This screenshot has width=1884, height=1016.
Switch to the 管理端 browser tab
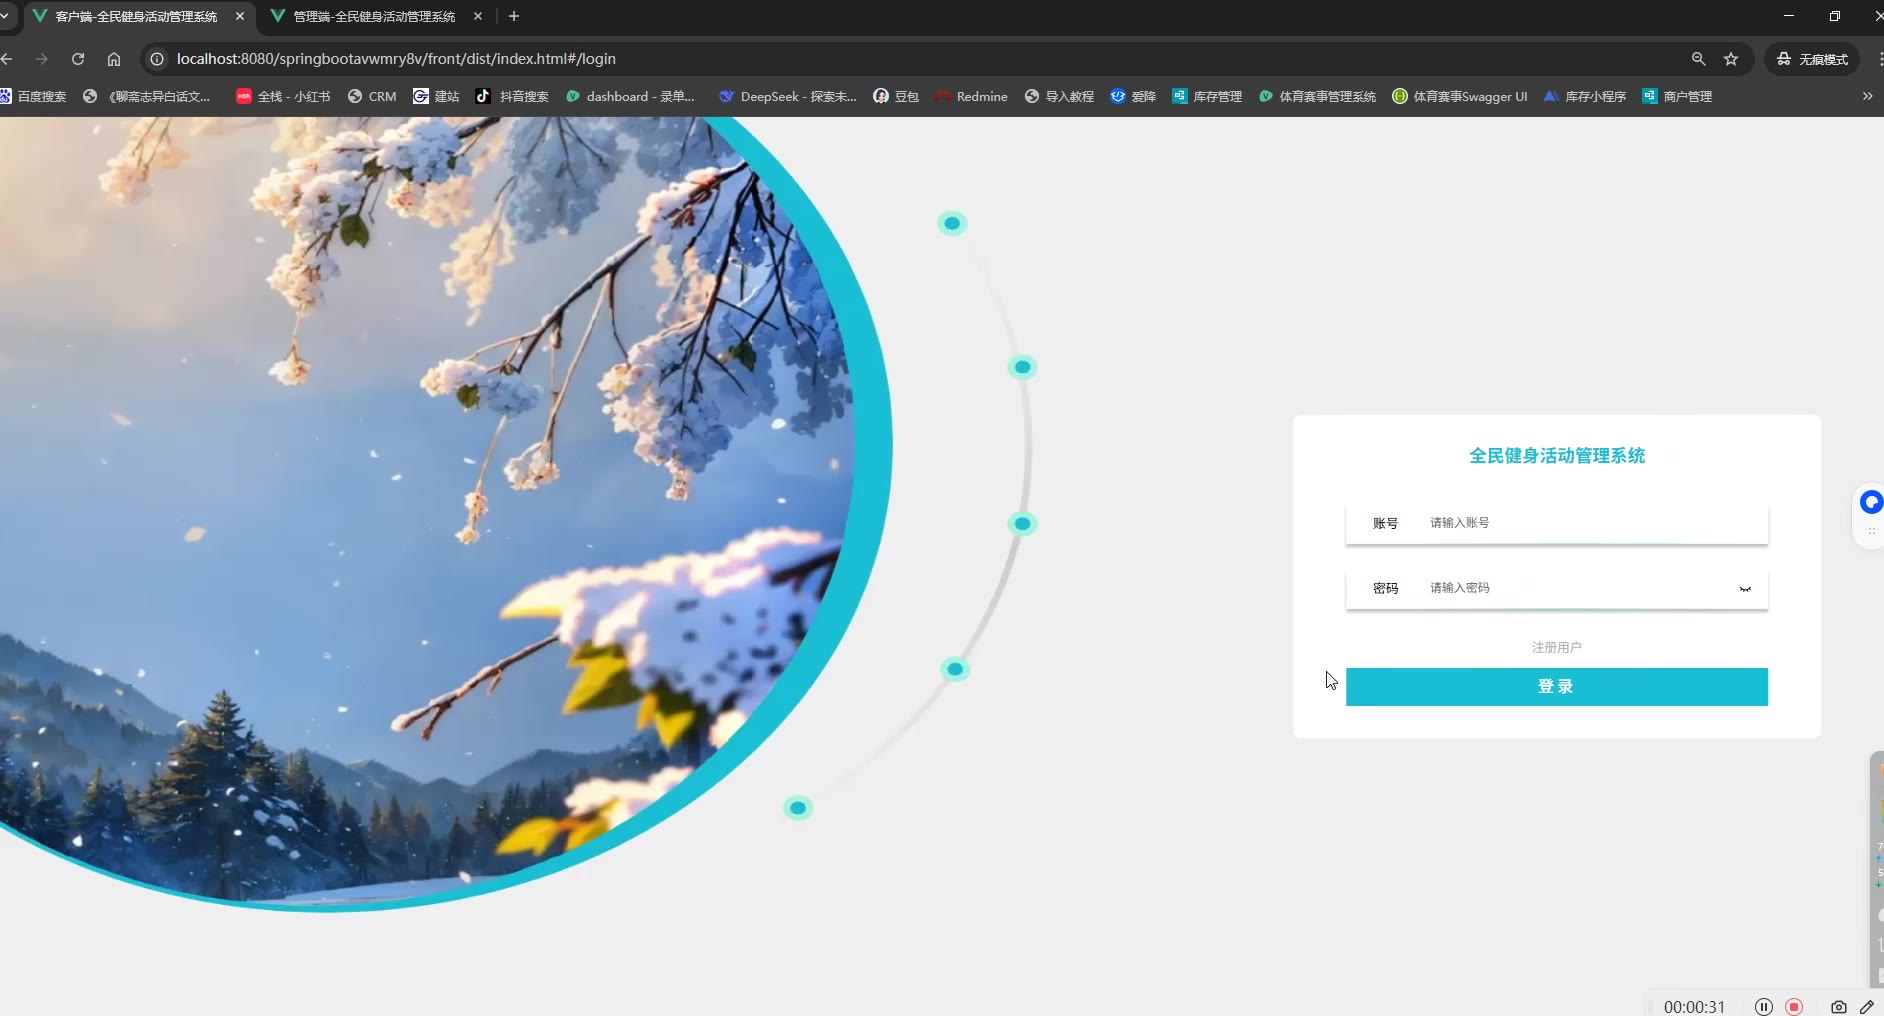374,16
